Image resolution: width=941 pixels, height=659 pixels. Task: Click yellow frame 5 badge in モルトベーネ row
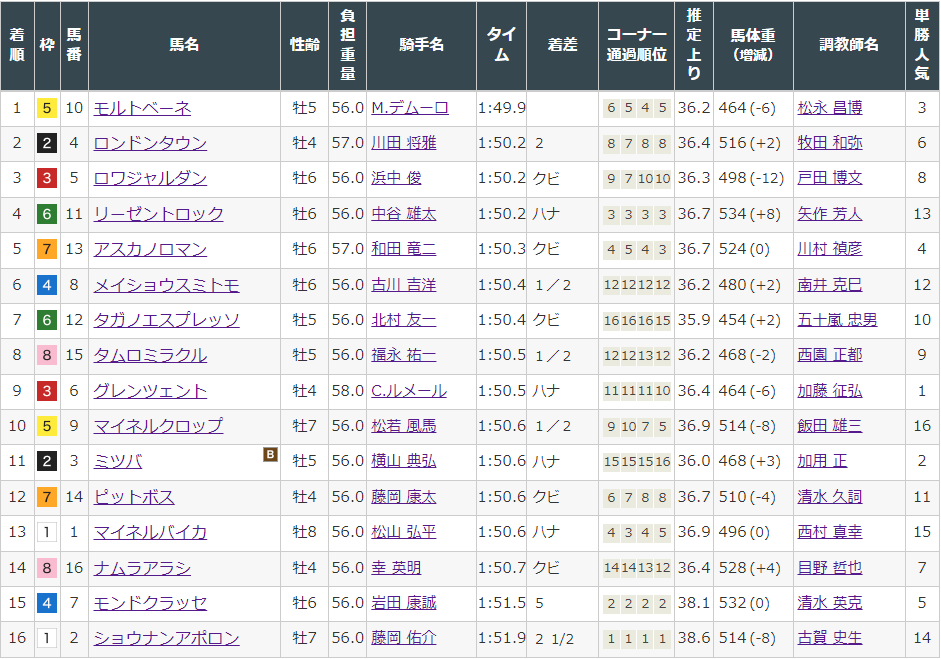pos(47,109)
